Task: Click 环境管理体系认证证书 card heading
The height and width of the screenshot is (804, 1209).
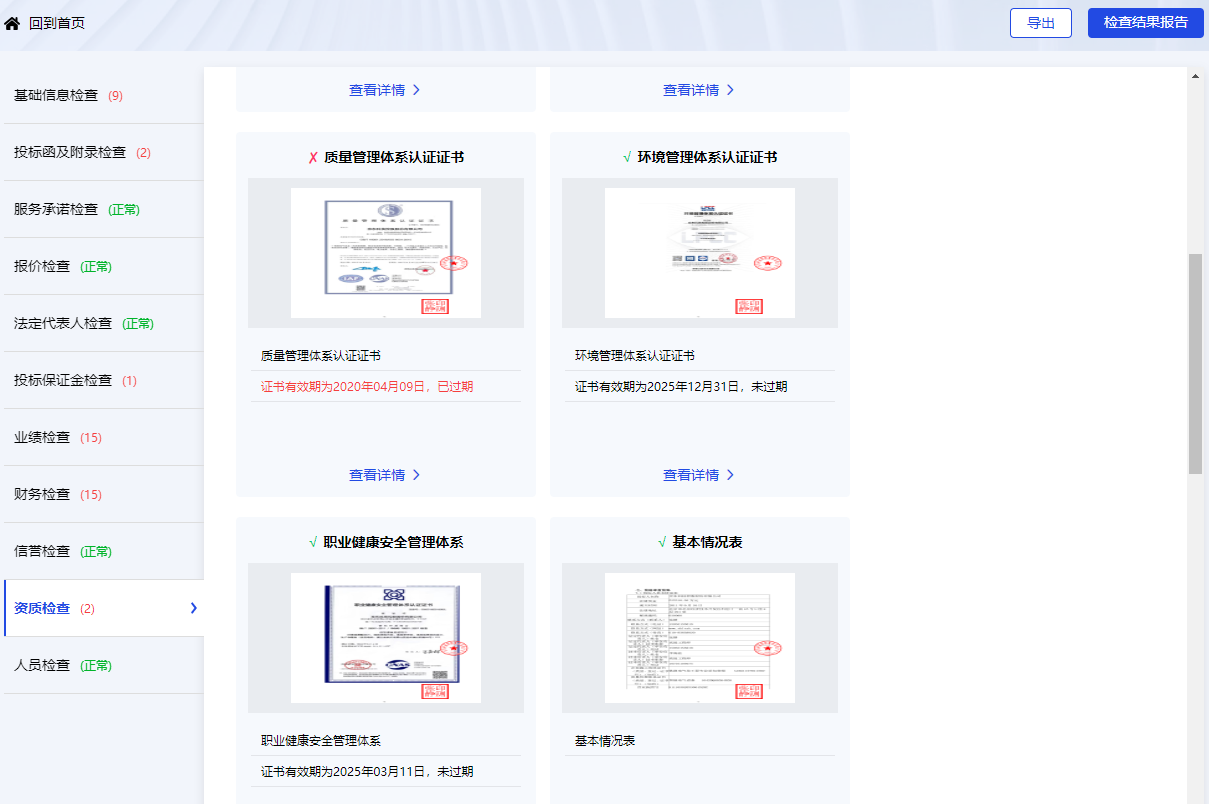Action: point(708,158)
